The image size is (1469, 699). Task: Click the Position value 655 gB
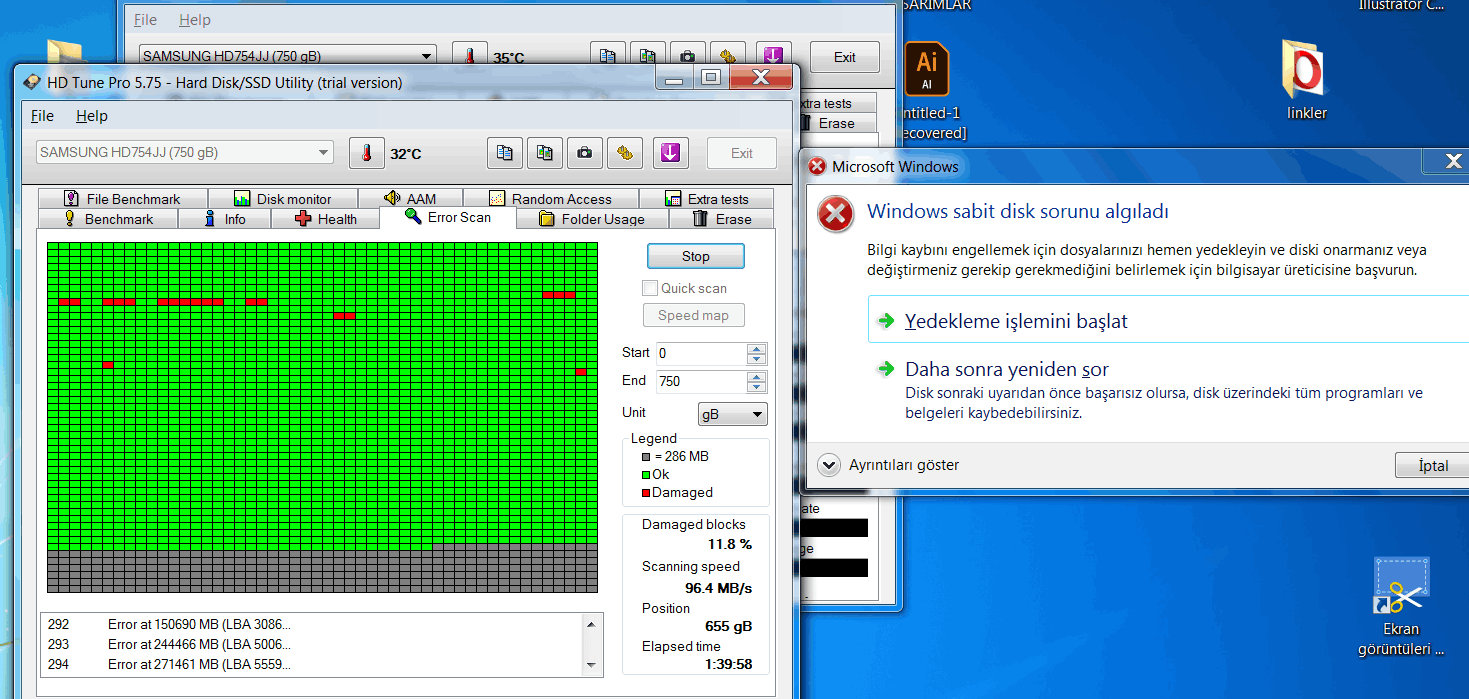(728, 627)
